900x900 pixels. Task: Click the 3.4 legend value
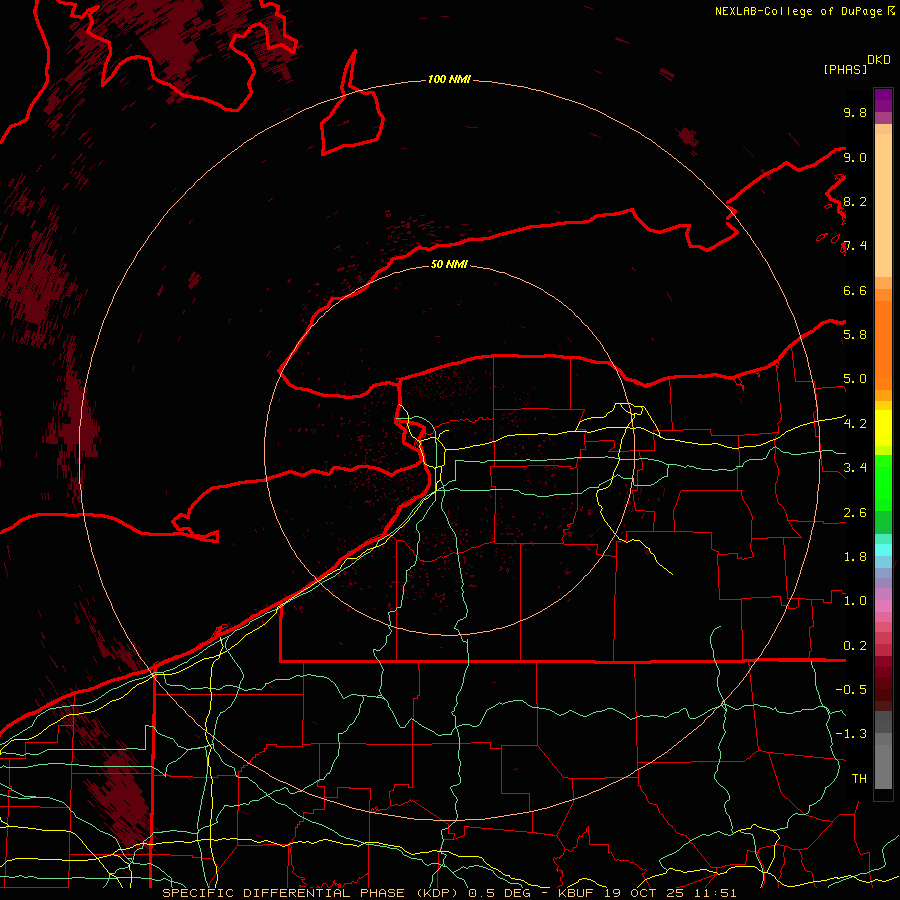855,468
